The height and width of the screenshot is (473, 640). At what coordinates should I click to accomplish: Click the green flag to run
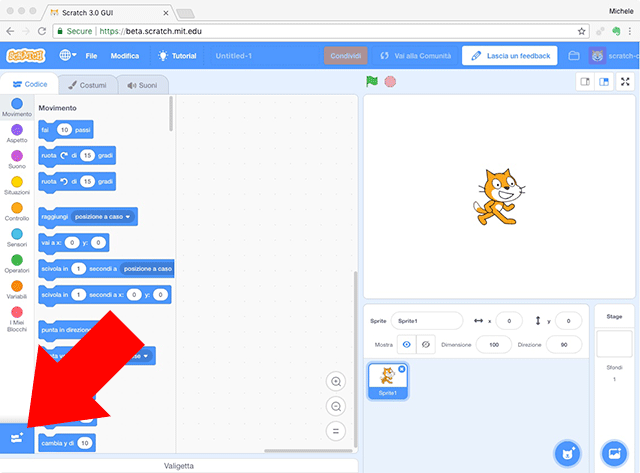374,81
